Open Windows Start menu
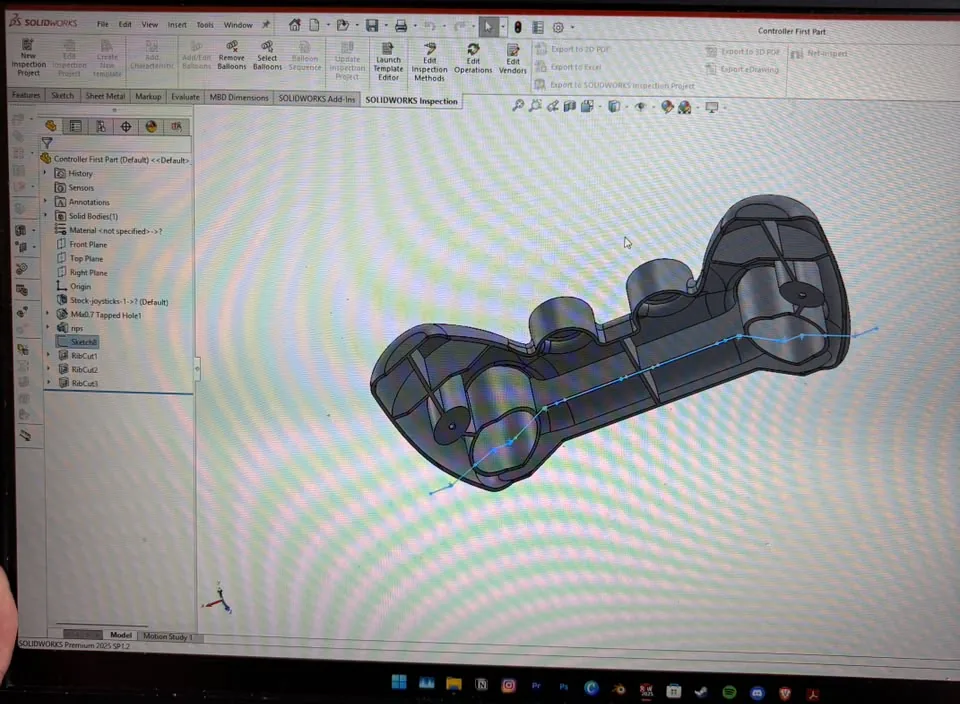The height and width of the screenshot is (704, 960). point(399,682)
